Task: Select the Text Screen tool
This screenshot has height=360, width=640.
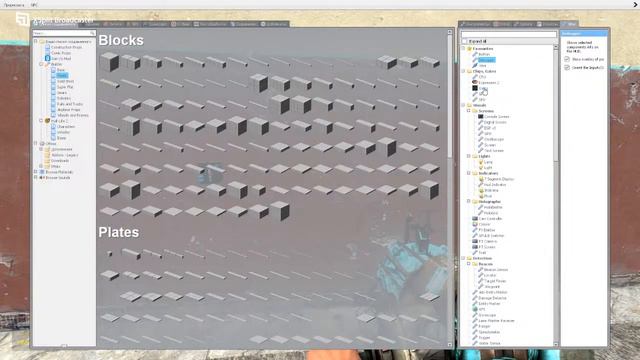Action: [493, 151]
